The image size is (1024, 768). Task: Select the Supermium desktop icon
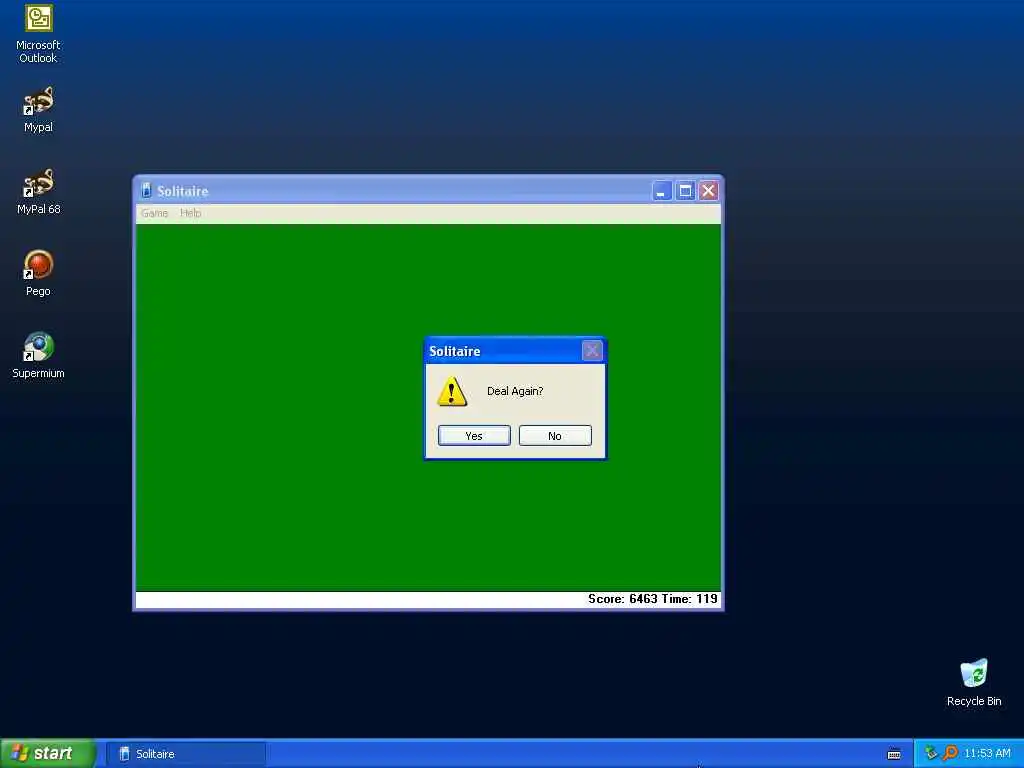[x=39, y=355]
